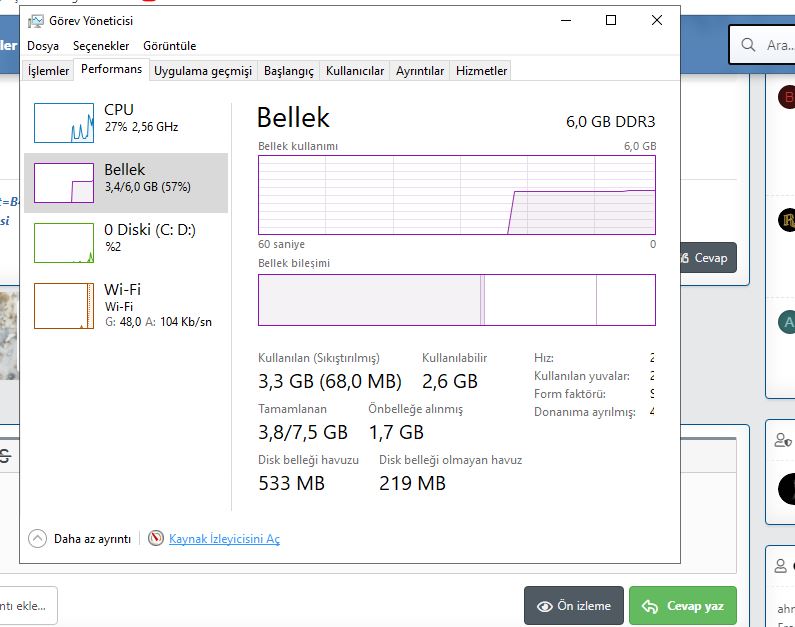The image size is (795, 627).
Task: Open the Görüntüle menu
Action: click(x=169, y=46)
